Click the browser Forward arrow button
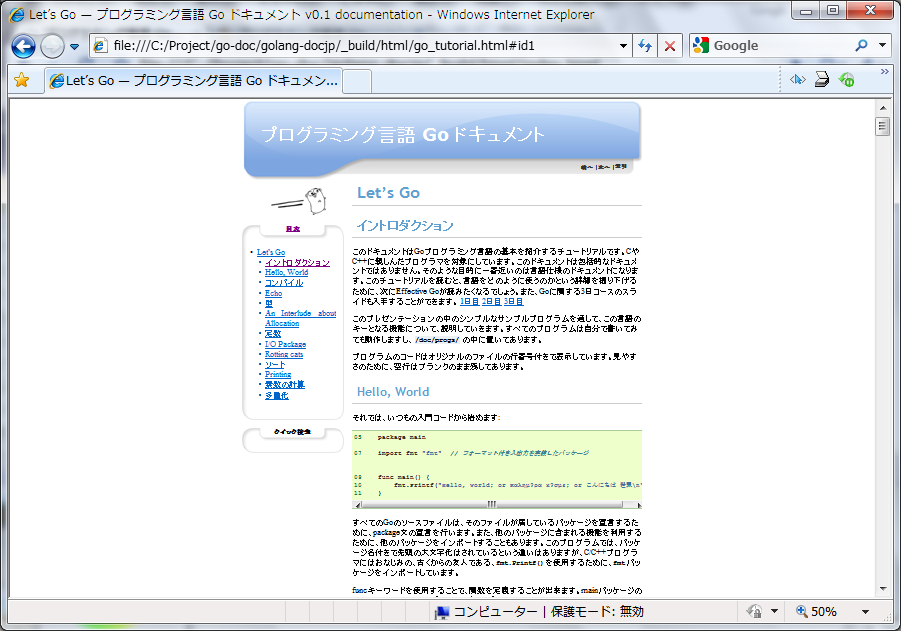Screen dimensions: 901x631 (52, 46)
